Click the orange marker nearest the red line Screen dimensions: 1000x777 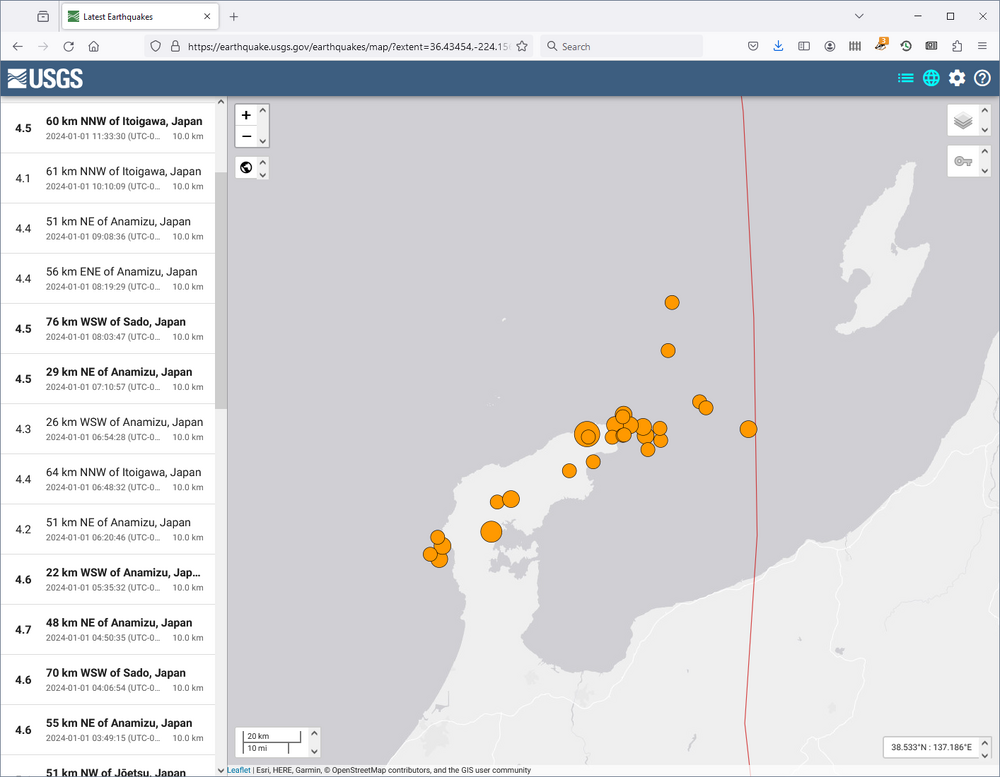(x=748, y=429)
